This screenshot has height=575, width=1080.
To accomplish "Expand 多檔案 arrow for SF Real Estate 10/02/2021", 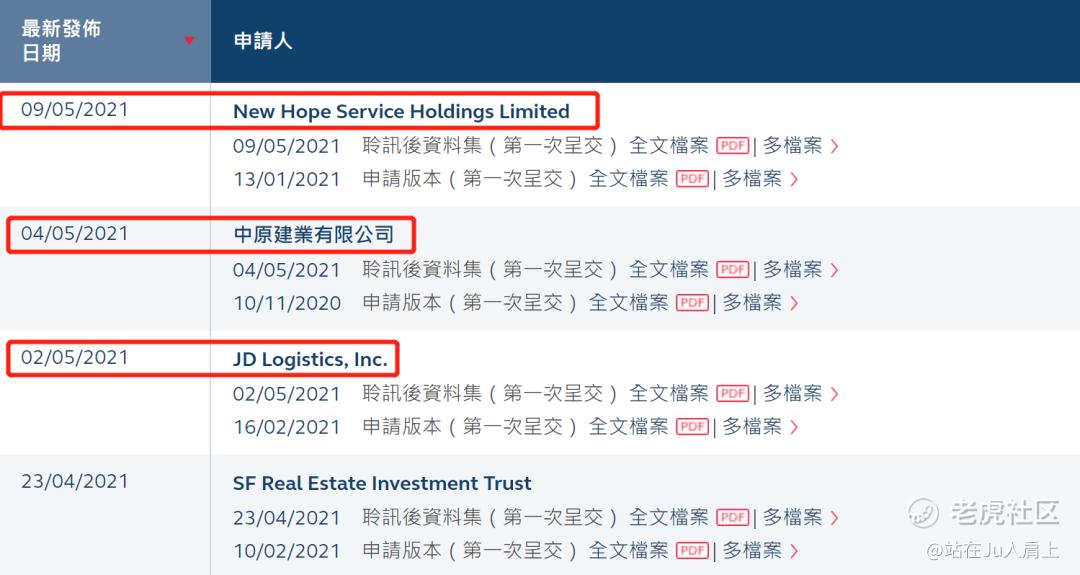I will 794,551.
